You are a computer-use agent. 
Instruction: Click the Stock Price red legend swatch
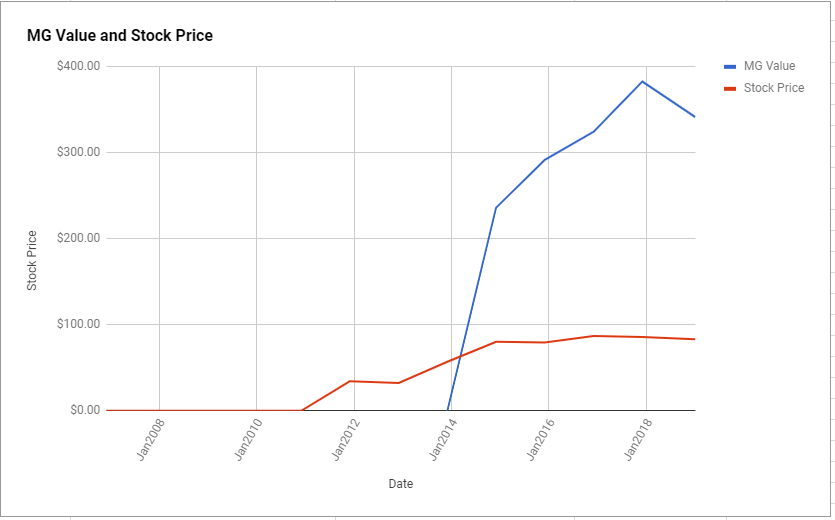730,88
